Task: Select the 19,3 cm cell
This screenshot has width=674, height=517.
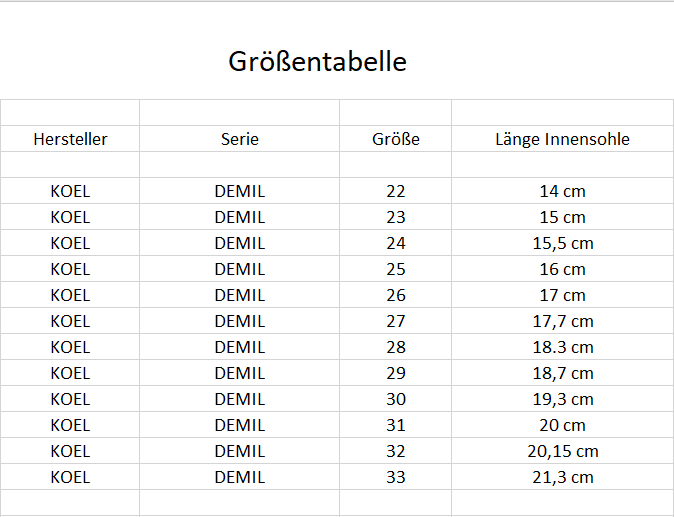Action: pos(562,399)
